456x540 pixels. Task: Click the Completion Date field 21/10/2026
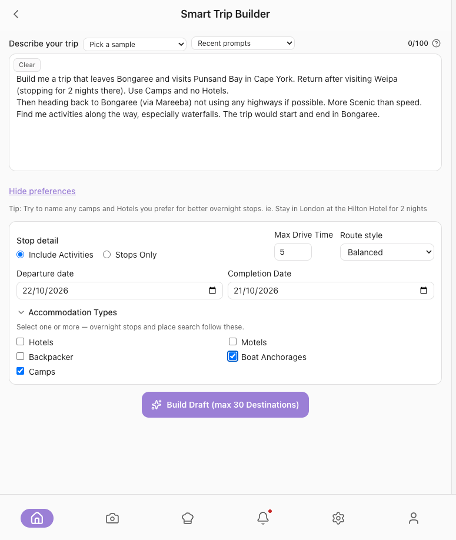point(330,291)
